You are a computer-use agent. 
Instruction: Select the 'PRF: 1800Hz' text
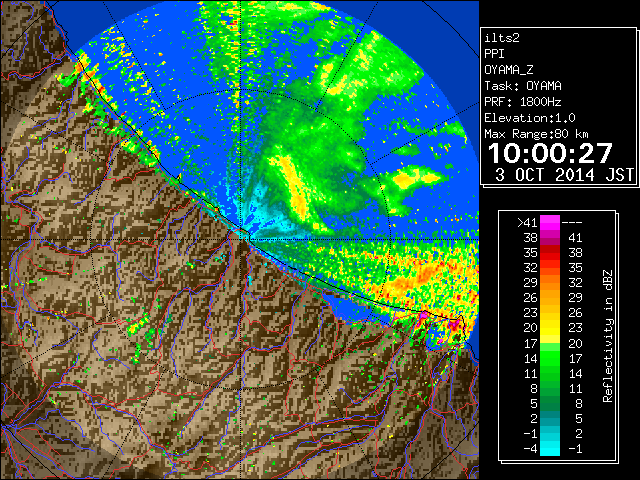tap(523, 102)
